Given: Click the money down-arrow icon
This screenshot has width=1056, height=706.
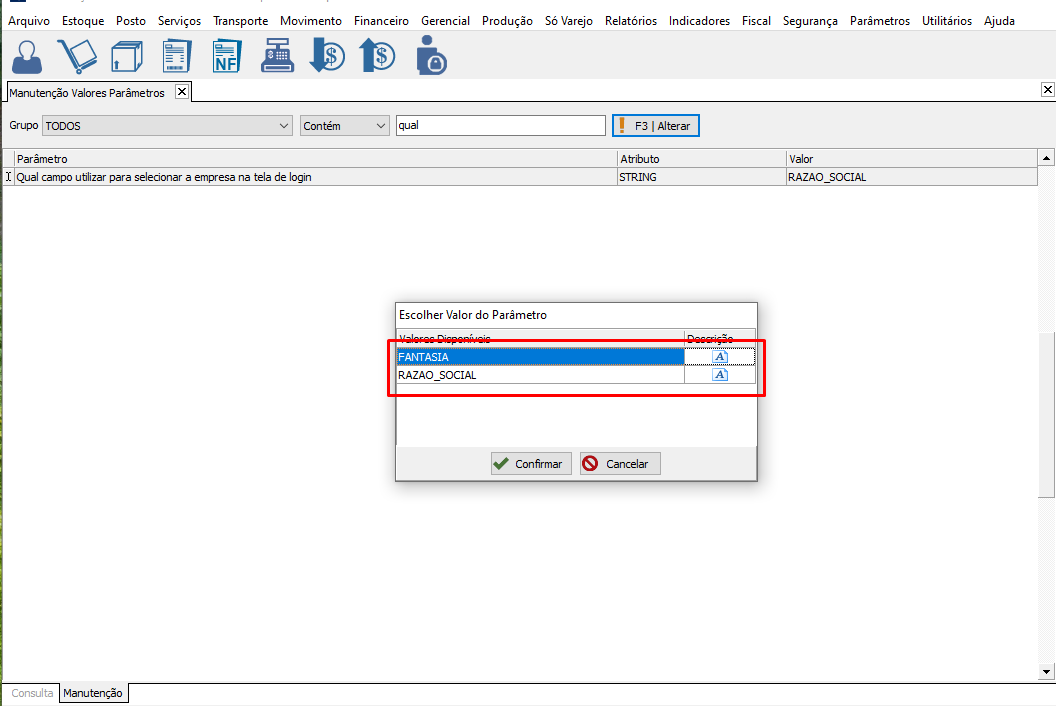Looking at the screenshot, I should coord(327,56).
